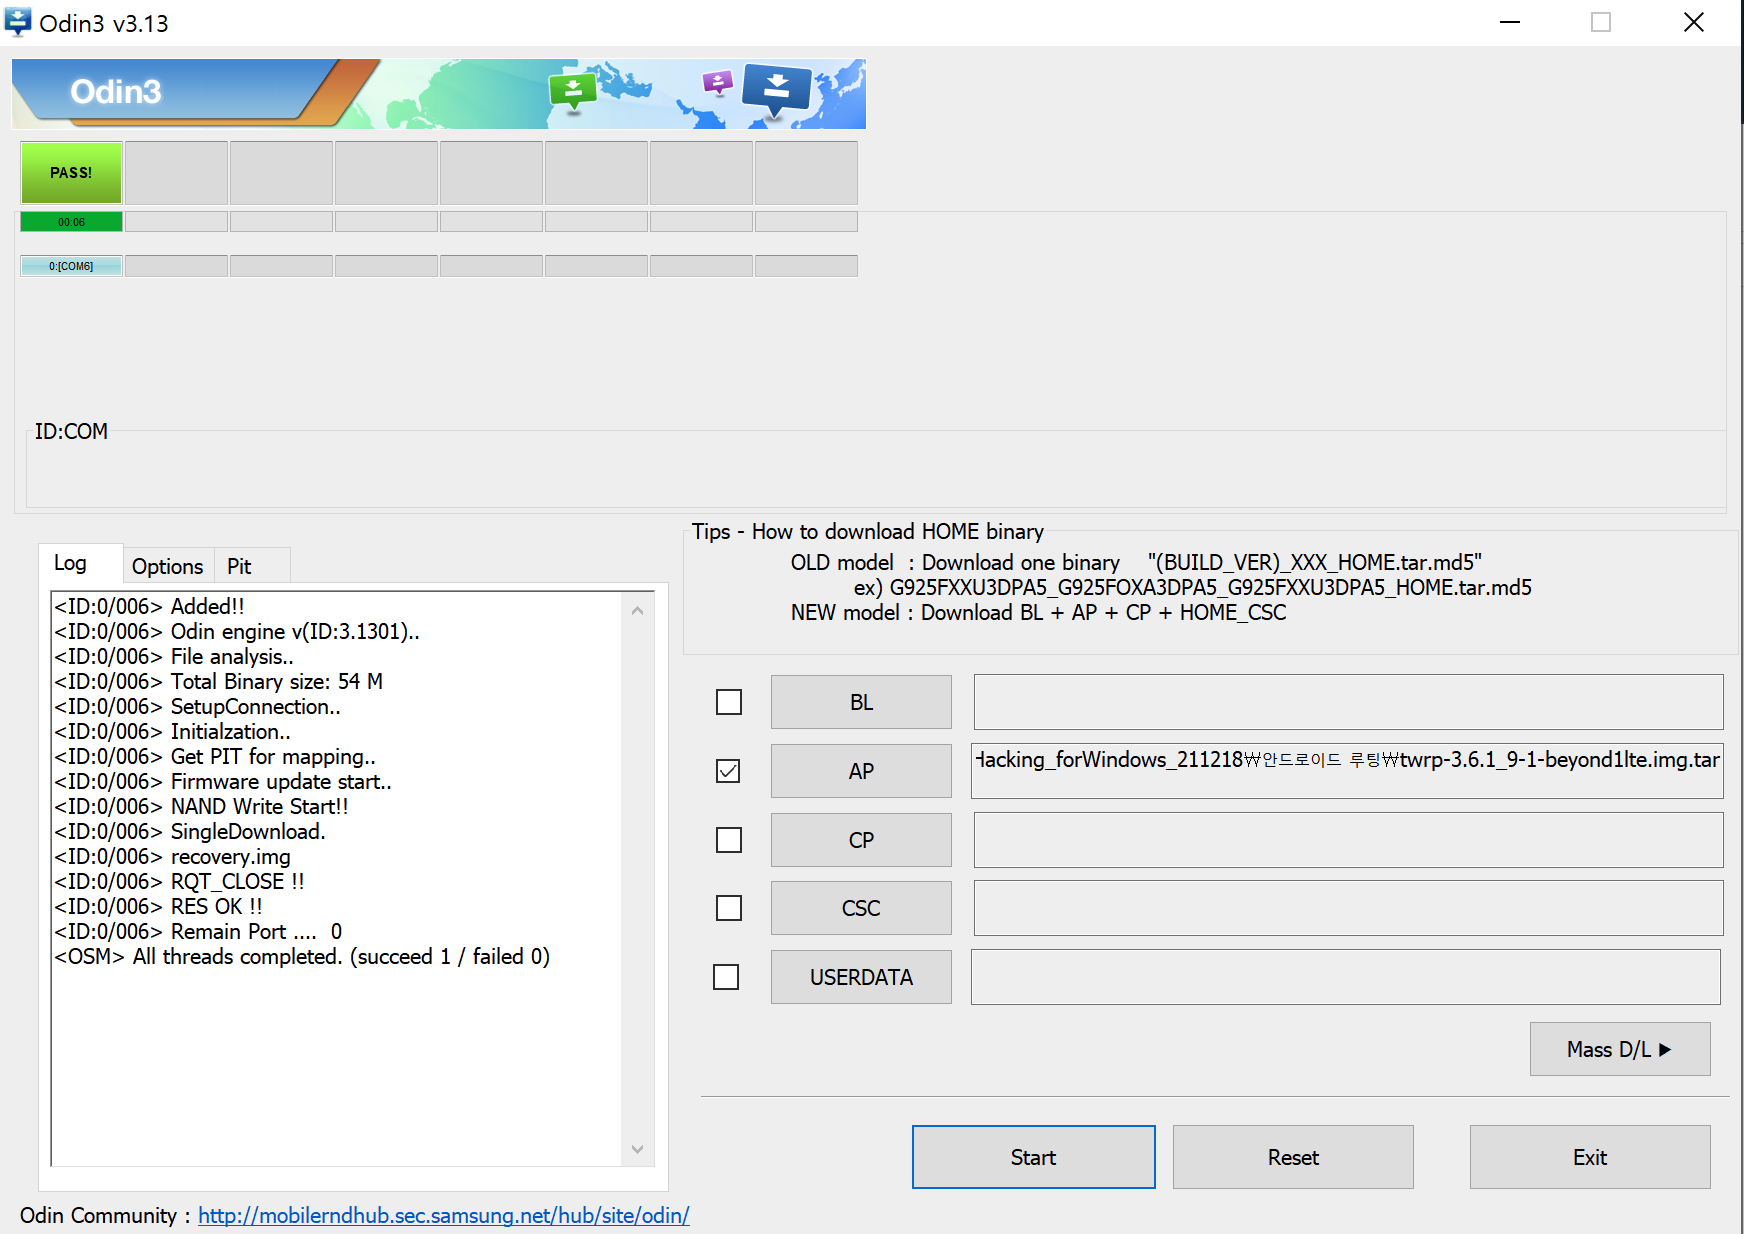Minimize the Odin3 window
The width and height of the screenshot is (1744, 1234).
(x=1510, y=22)
